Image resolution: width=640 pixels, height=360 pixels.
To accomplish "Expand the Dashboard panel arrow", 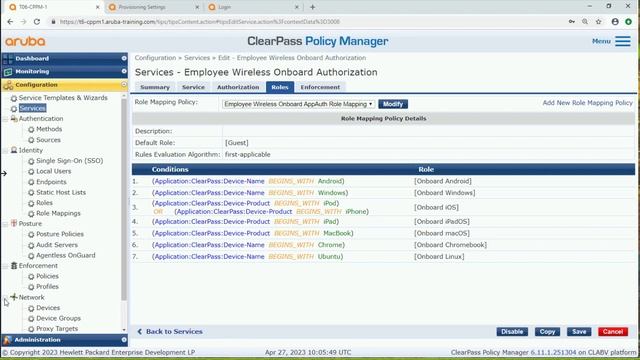I will point(124,58).
